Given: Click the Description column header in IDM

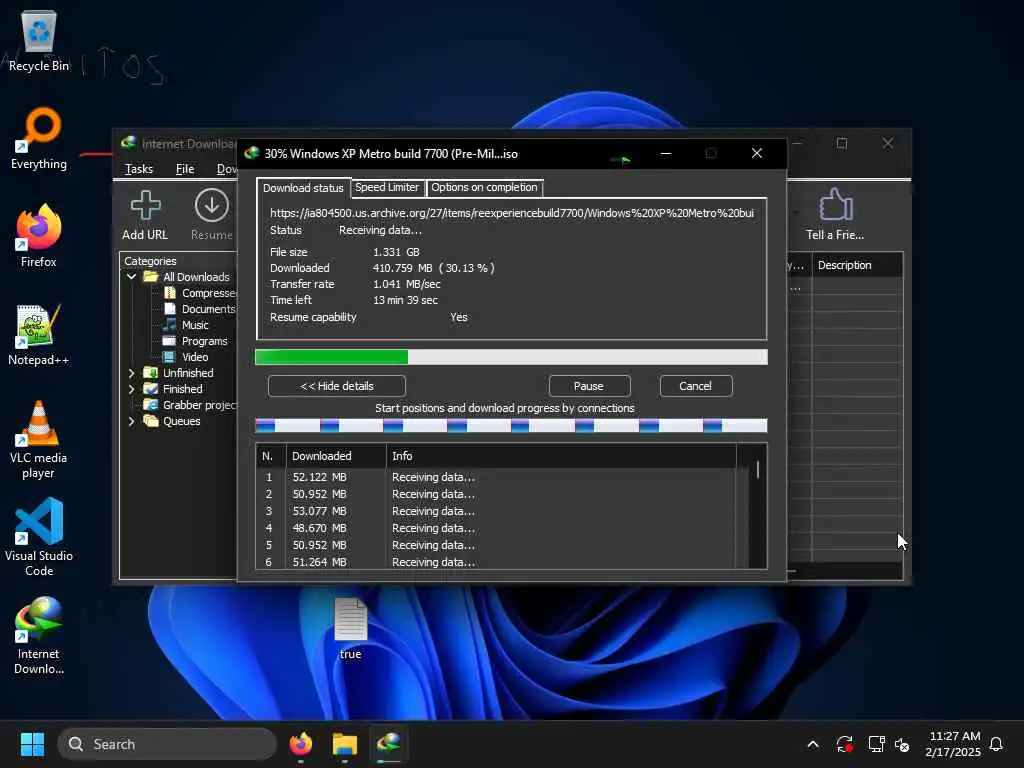Looking at the screenshot, I should pyautogui.click(x=857, y=265).
